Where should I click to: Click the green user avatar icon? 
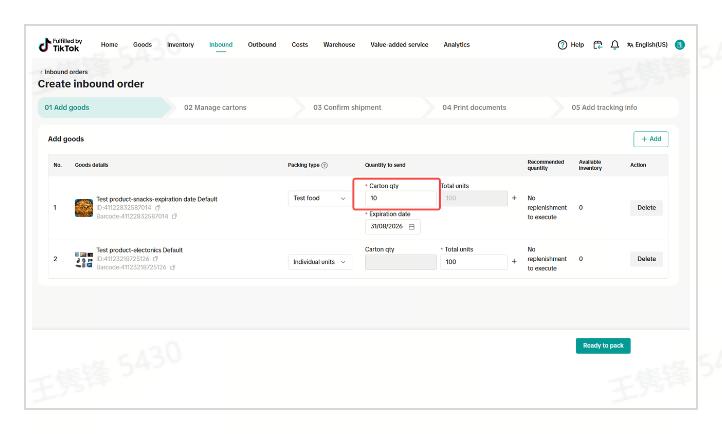click(x=680, y=45)
